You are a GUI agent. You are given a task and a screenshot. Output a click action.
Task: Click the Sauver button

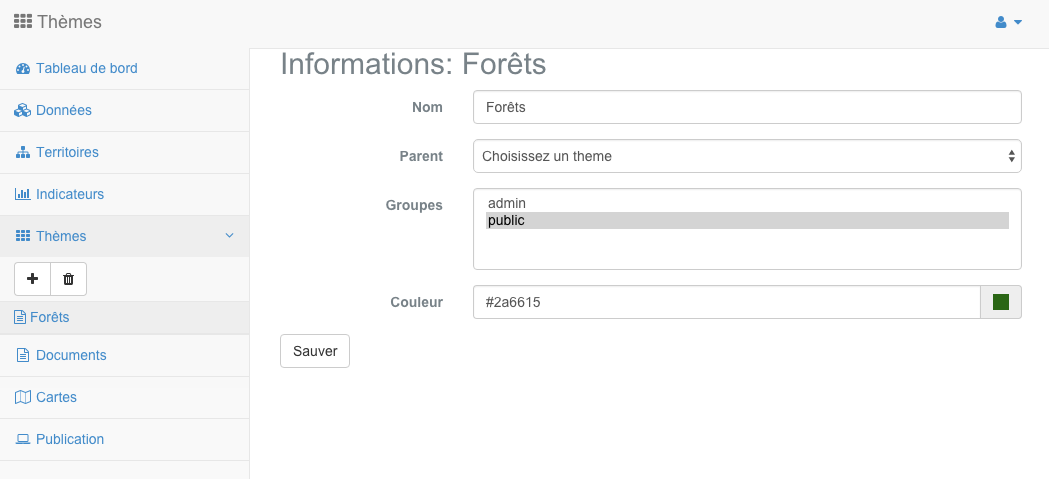314,351
